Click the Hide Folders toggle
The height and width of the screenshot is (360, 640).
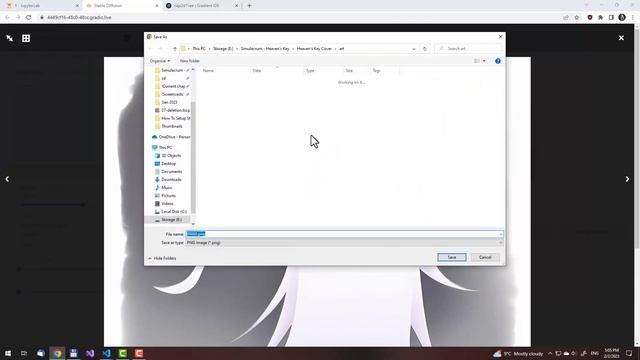162,258
